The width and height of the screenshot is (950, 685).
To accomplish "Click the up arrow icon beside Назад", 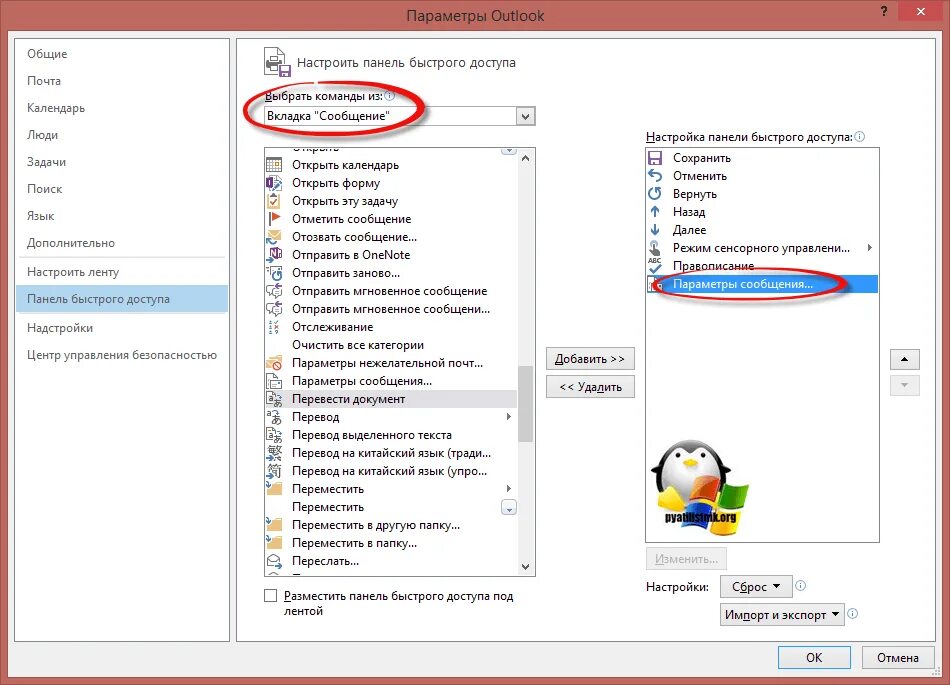I will coord(655,212).
